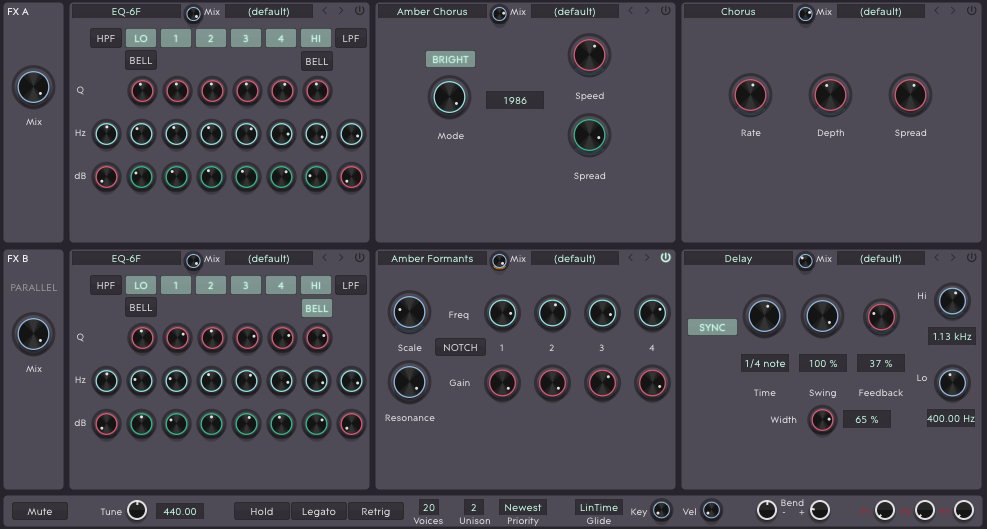This screenshot has height=529, width=987.
Task: Toggle power icon of the Amber Formants effect
Action: tap(666, 258)
